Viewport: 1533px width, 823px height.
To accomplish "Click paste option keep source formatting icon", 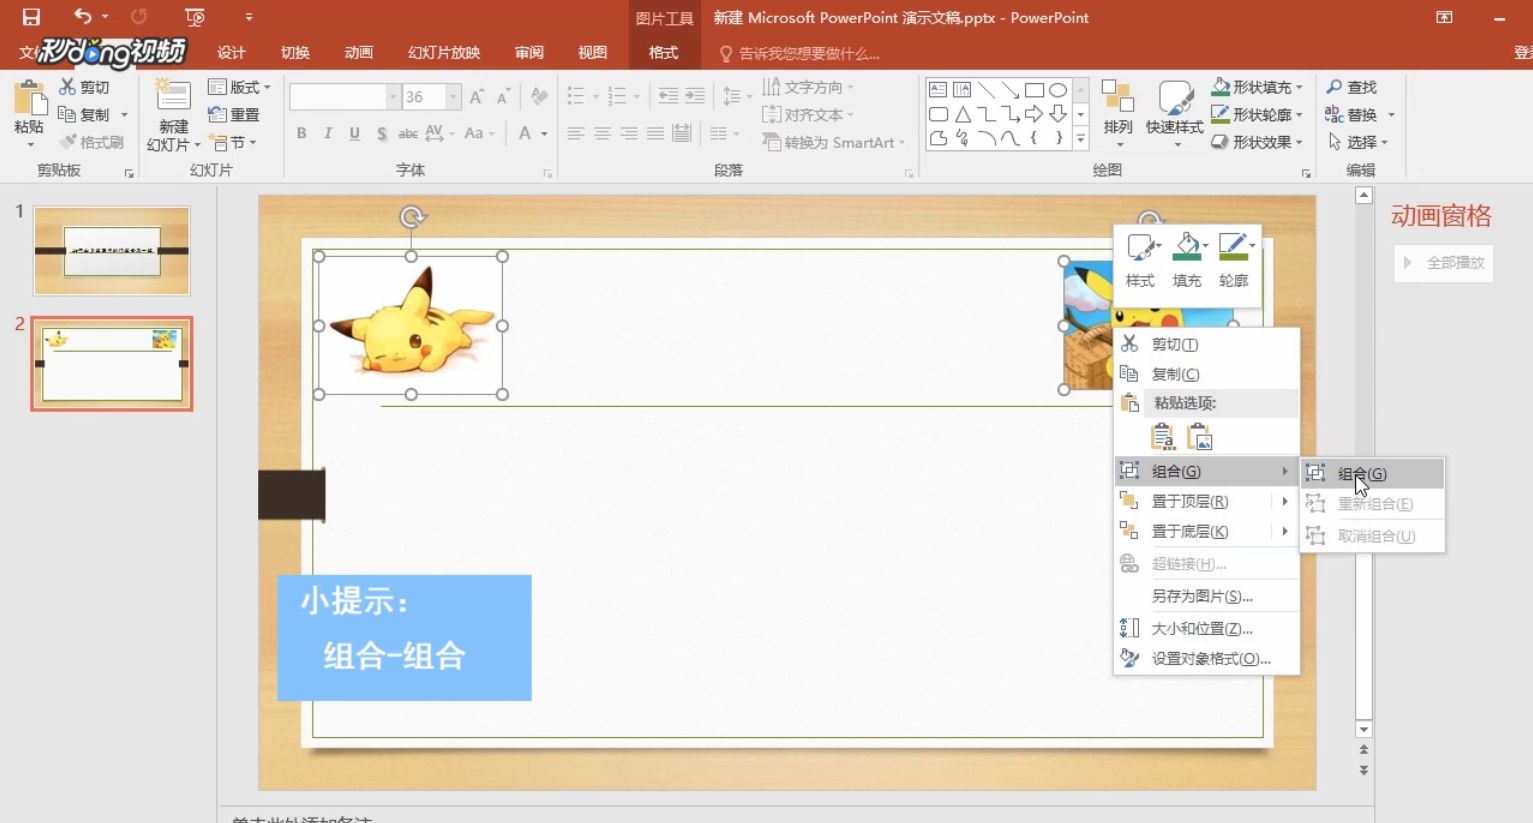I will pyautogui.click(x=1163, y=437).
